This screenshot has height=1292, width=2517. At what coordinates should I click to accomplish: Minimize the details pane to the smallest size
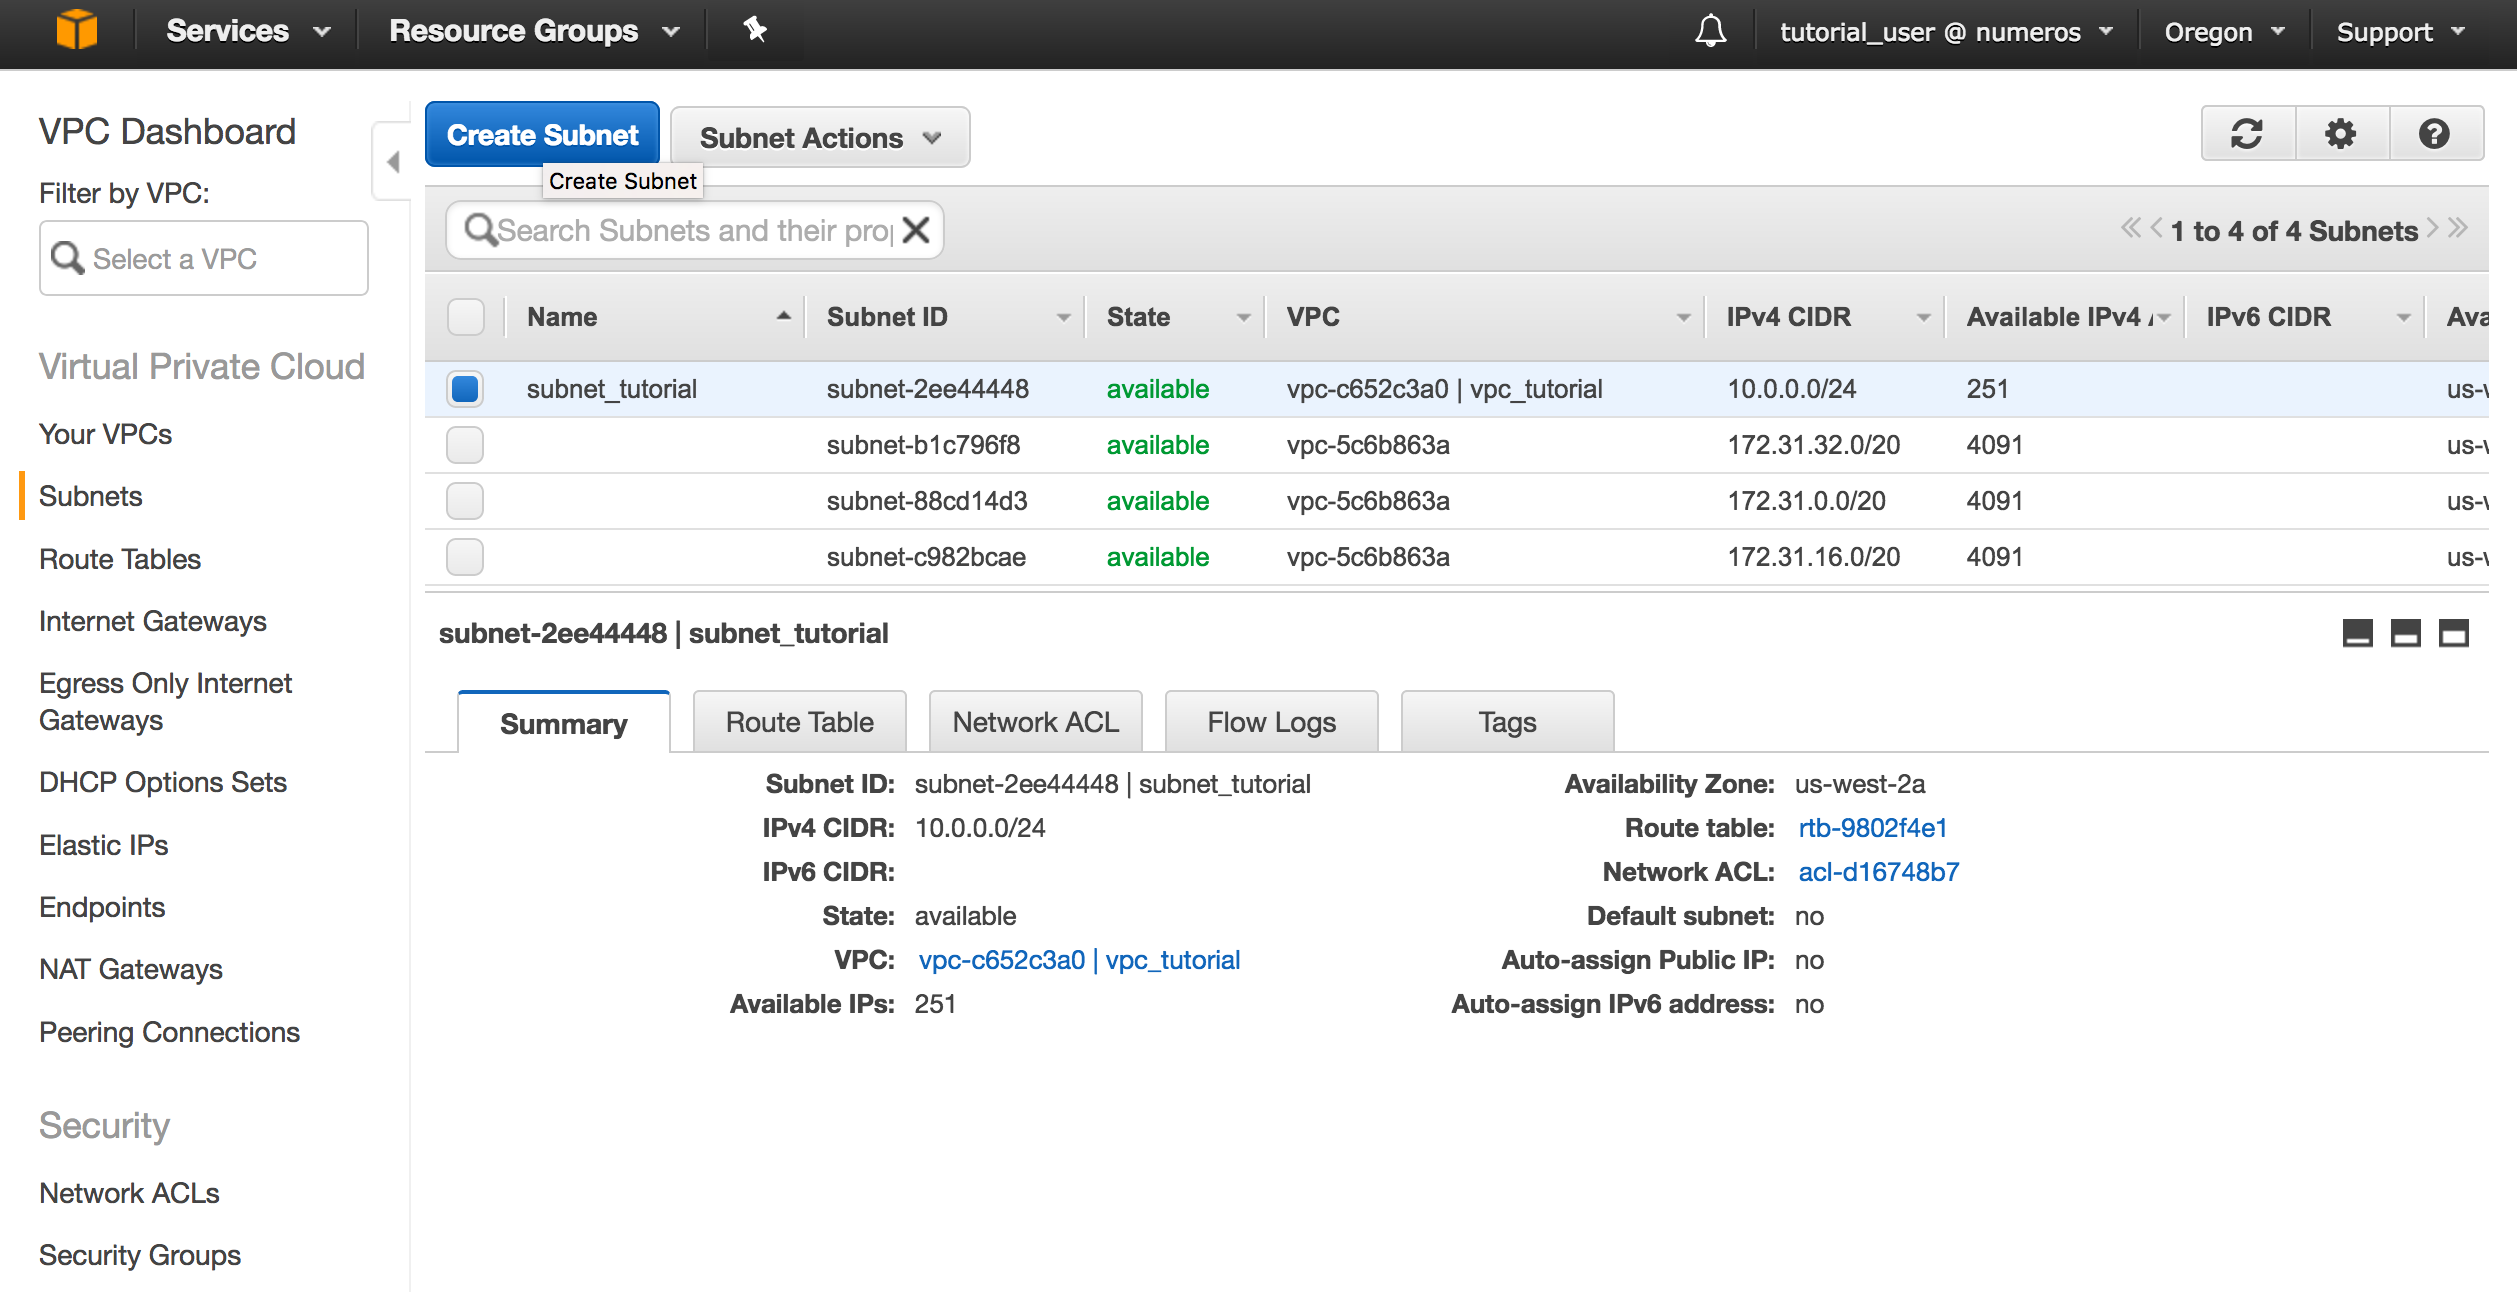point(2357,633)
